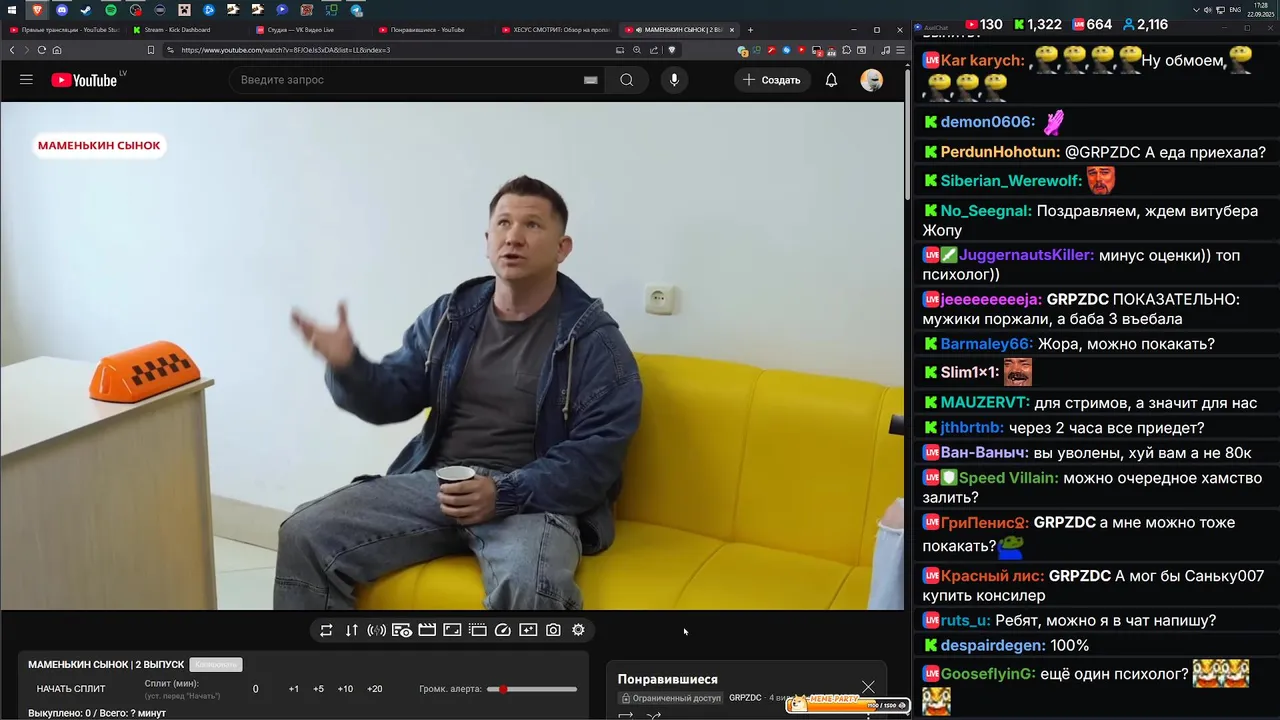Click the broadcast waves icon in extension toolbar
Viewport: 1280px width, 720px height.
click(377, 630)
